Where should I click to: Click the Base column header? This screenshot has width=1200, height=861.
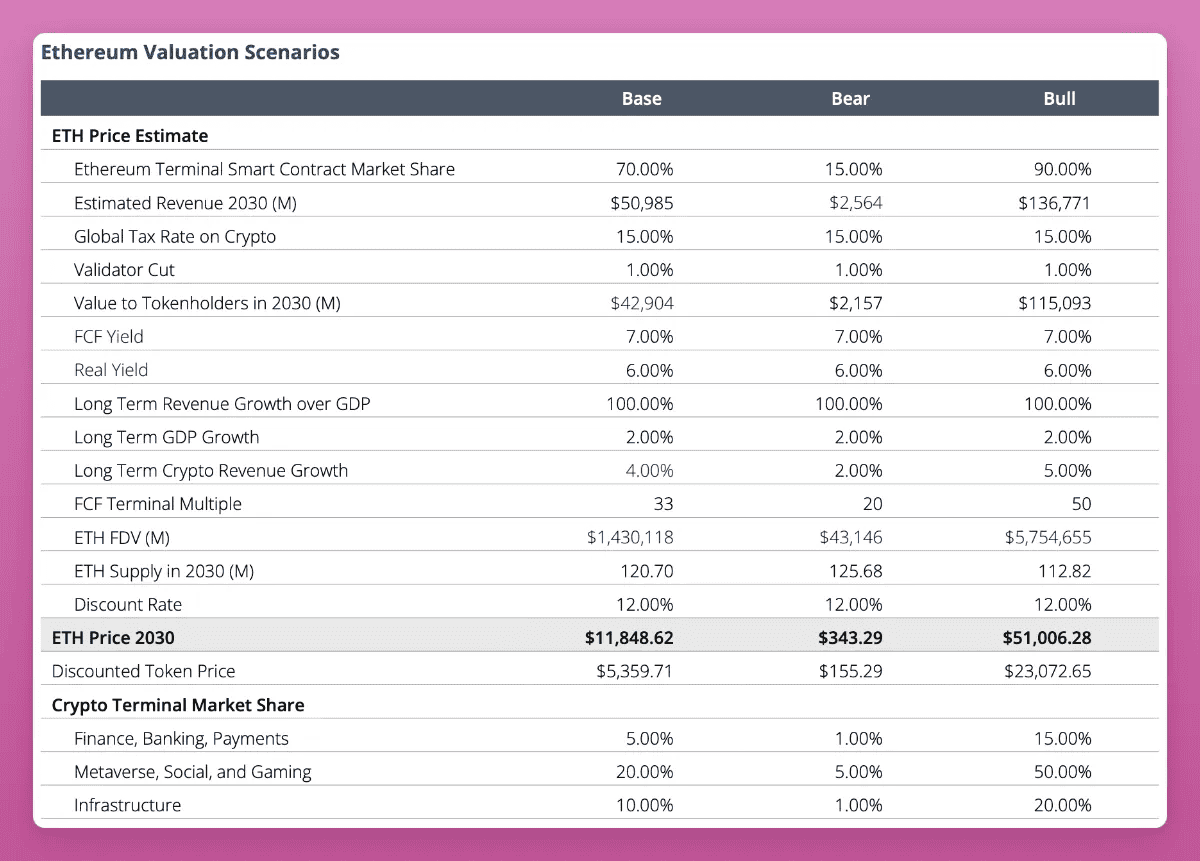pos(641,99)
